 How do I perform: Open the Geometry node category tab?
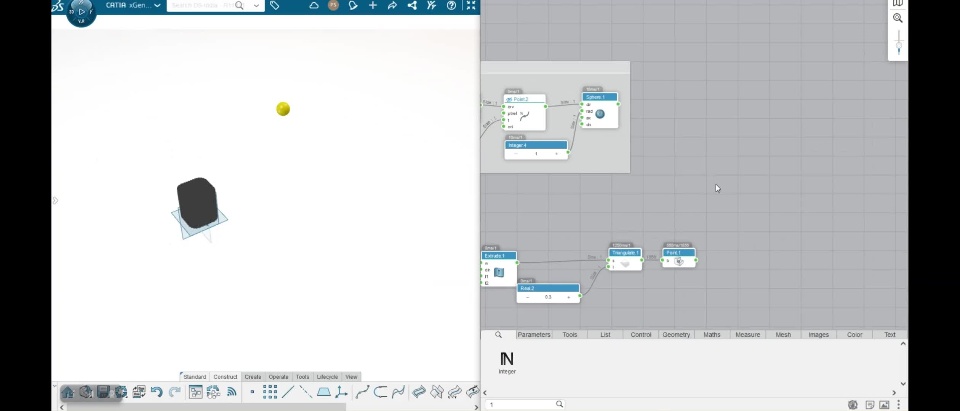point(676,334)
